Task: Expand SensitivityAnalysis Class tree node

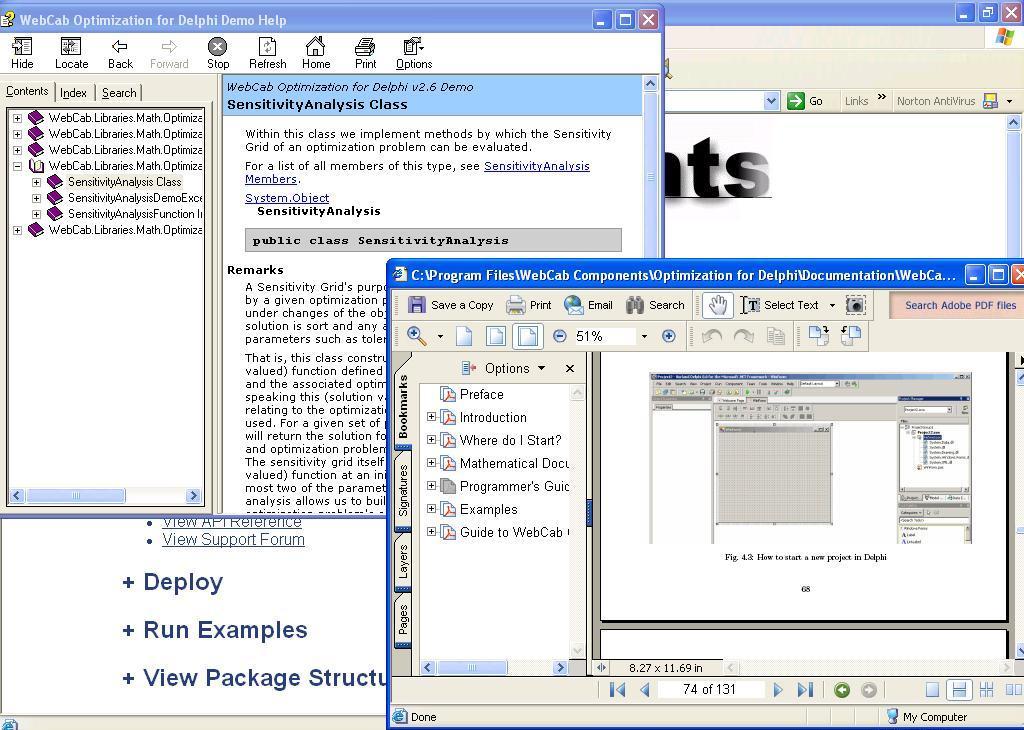Action: 37,182
